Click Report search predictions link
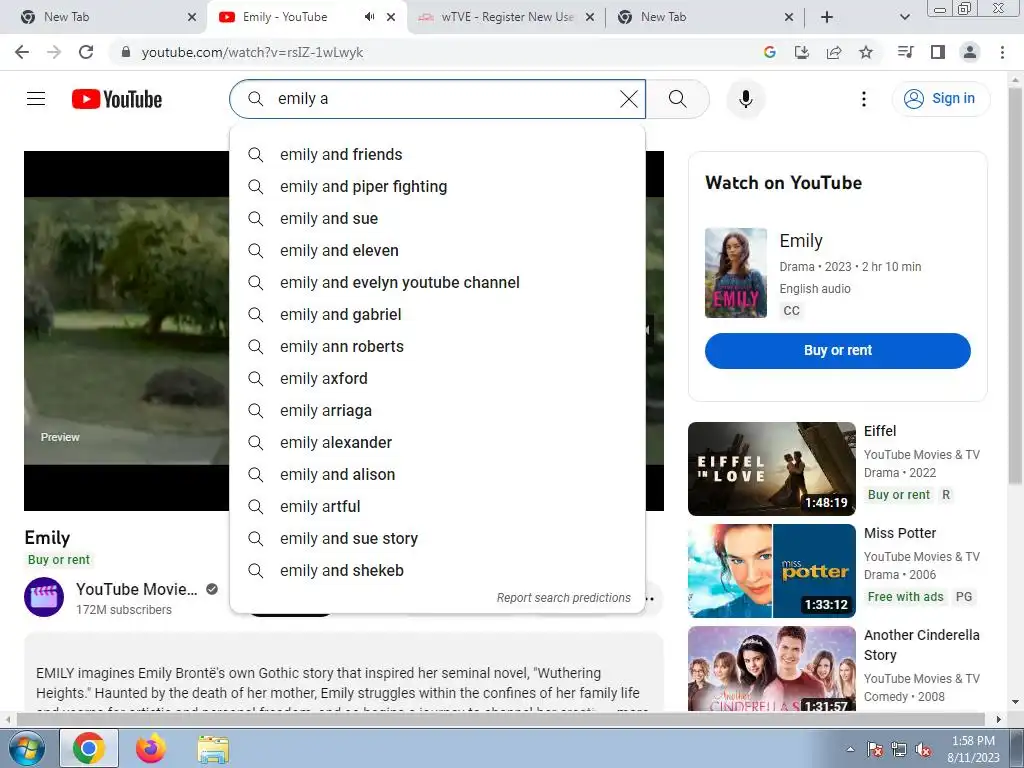 564,598
